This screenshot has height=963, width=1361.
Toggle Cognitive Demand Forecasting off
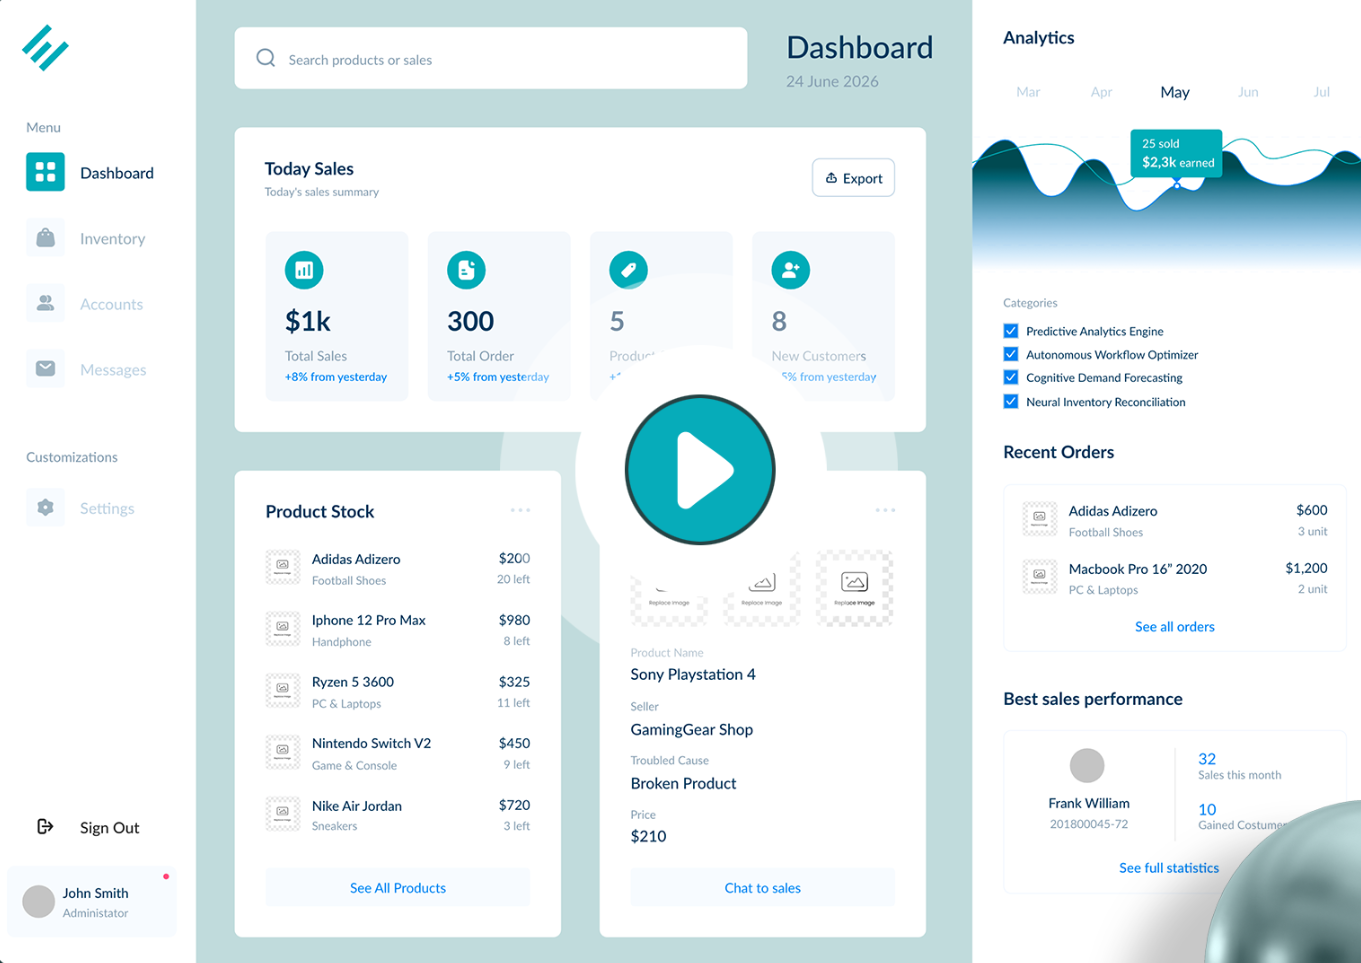coord(1010,377)
